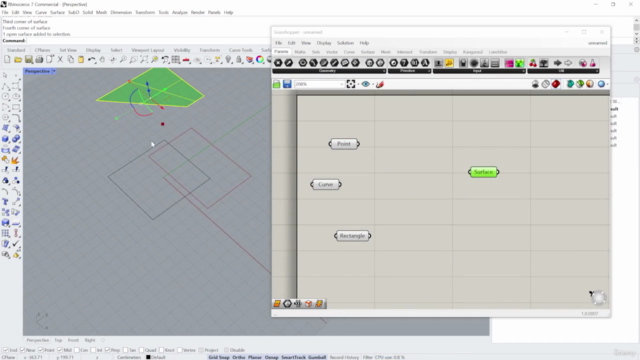Click the black arrow icon in Grasshopper Util group
This screenshot has width=640, height=360.
point(558,63)
